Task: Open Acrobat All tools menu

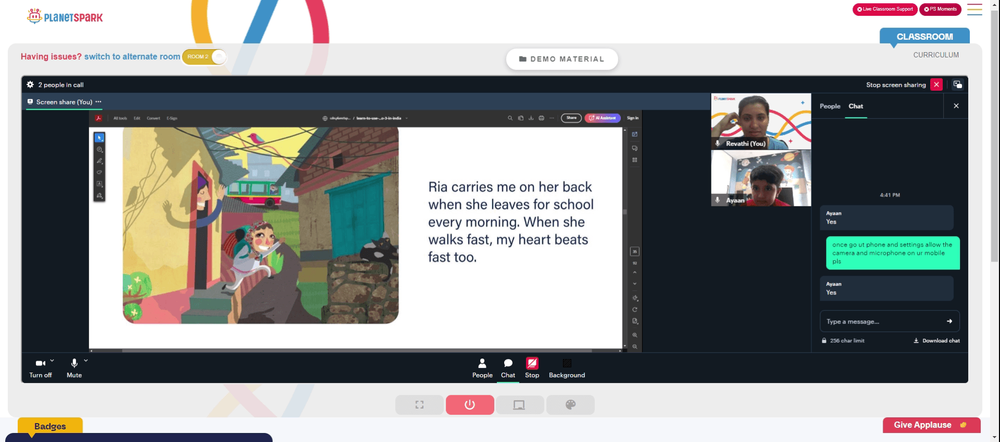Action: pyautogui.click(x=120, y=118)
